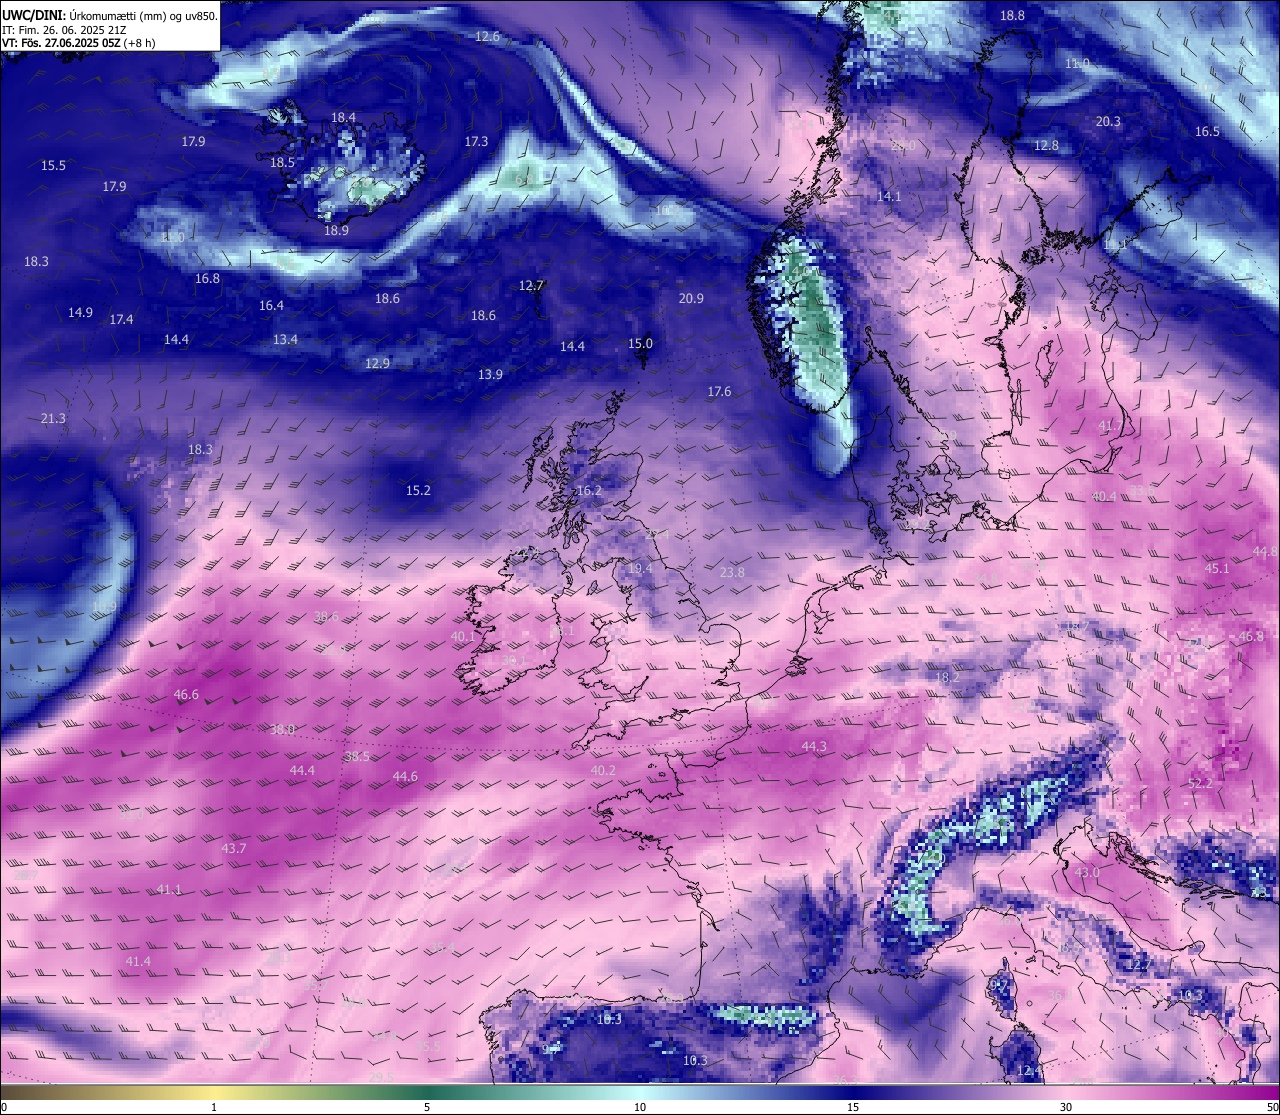This screenshot has height=1115, width=1280.
Task: Click the 14.1 value over Norway
Action: click(x=889, y=197)
